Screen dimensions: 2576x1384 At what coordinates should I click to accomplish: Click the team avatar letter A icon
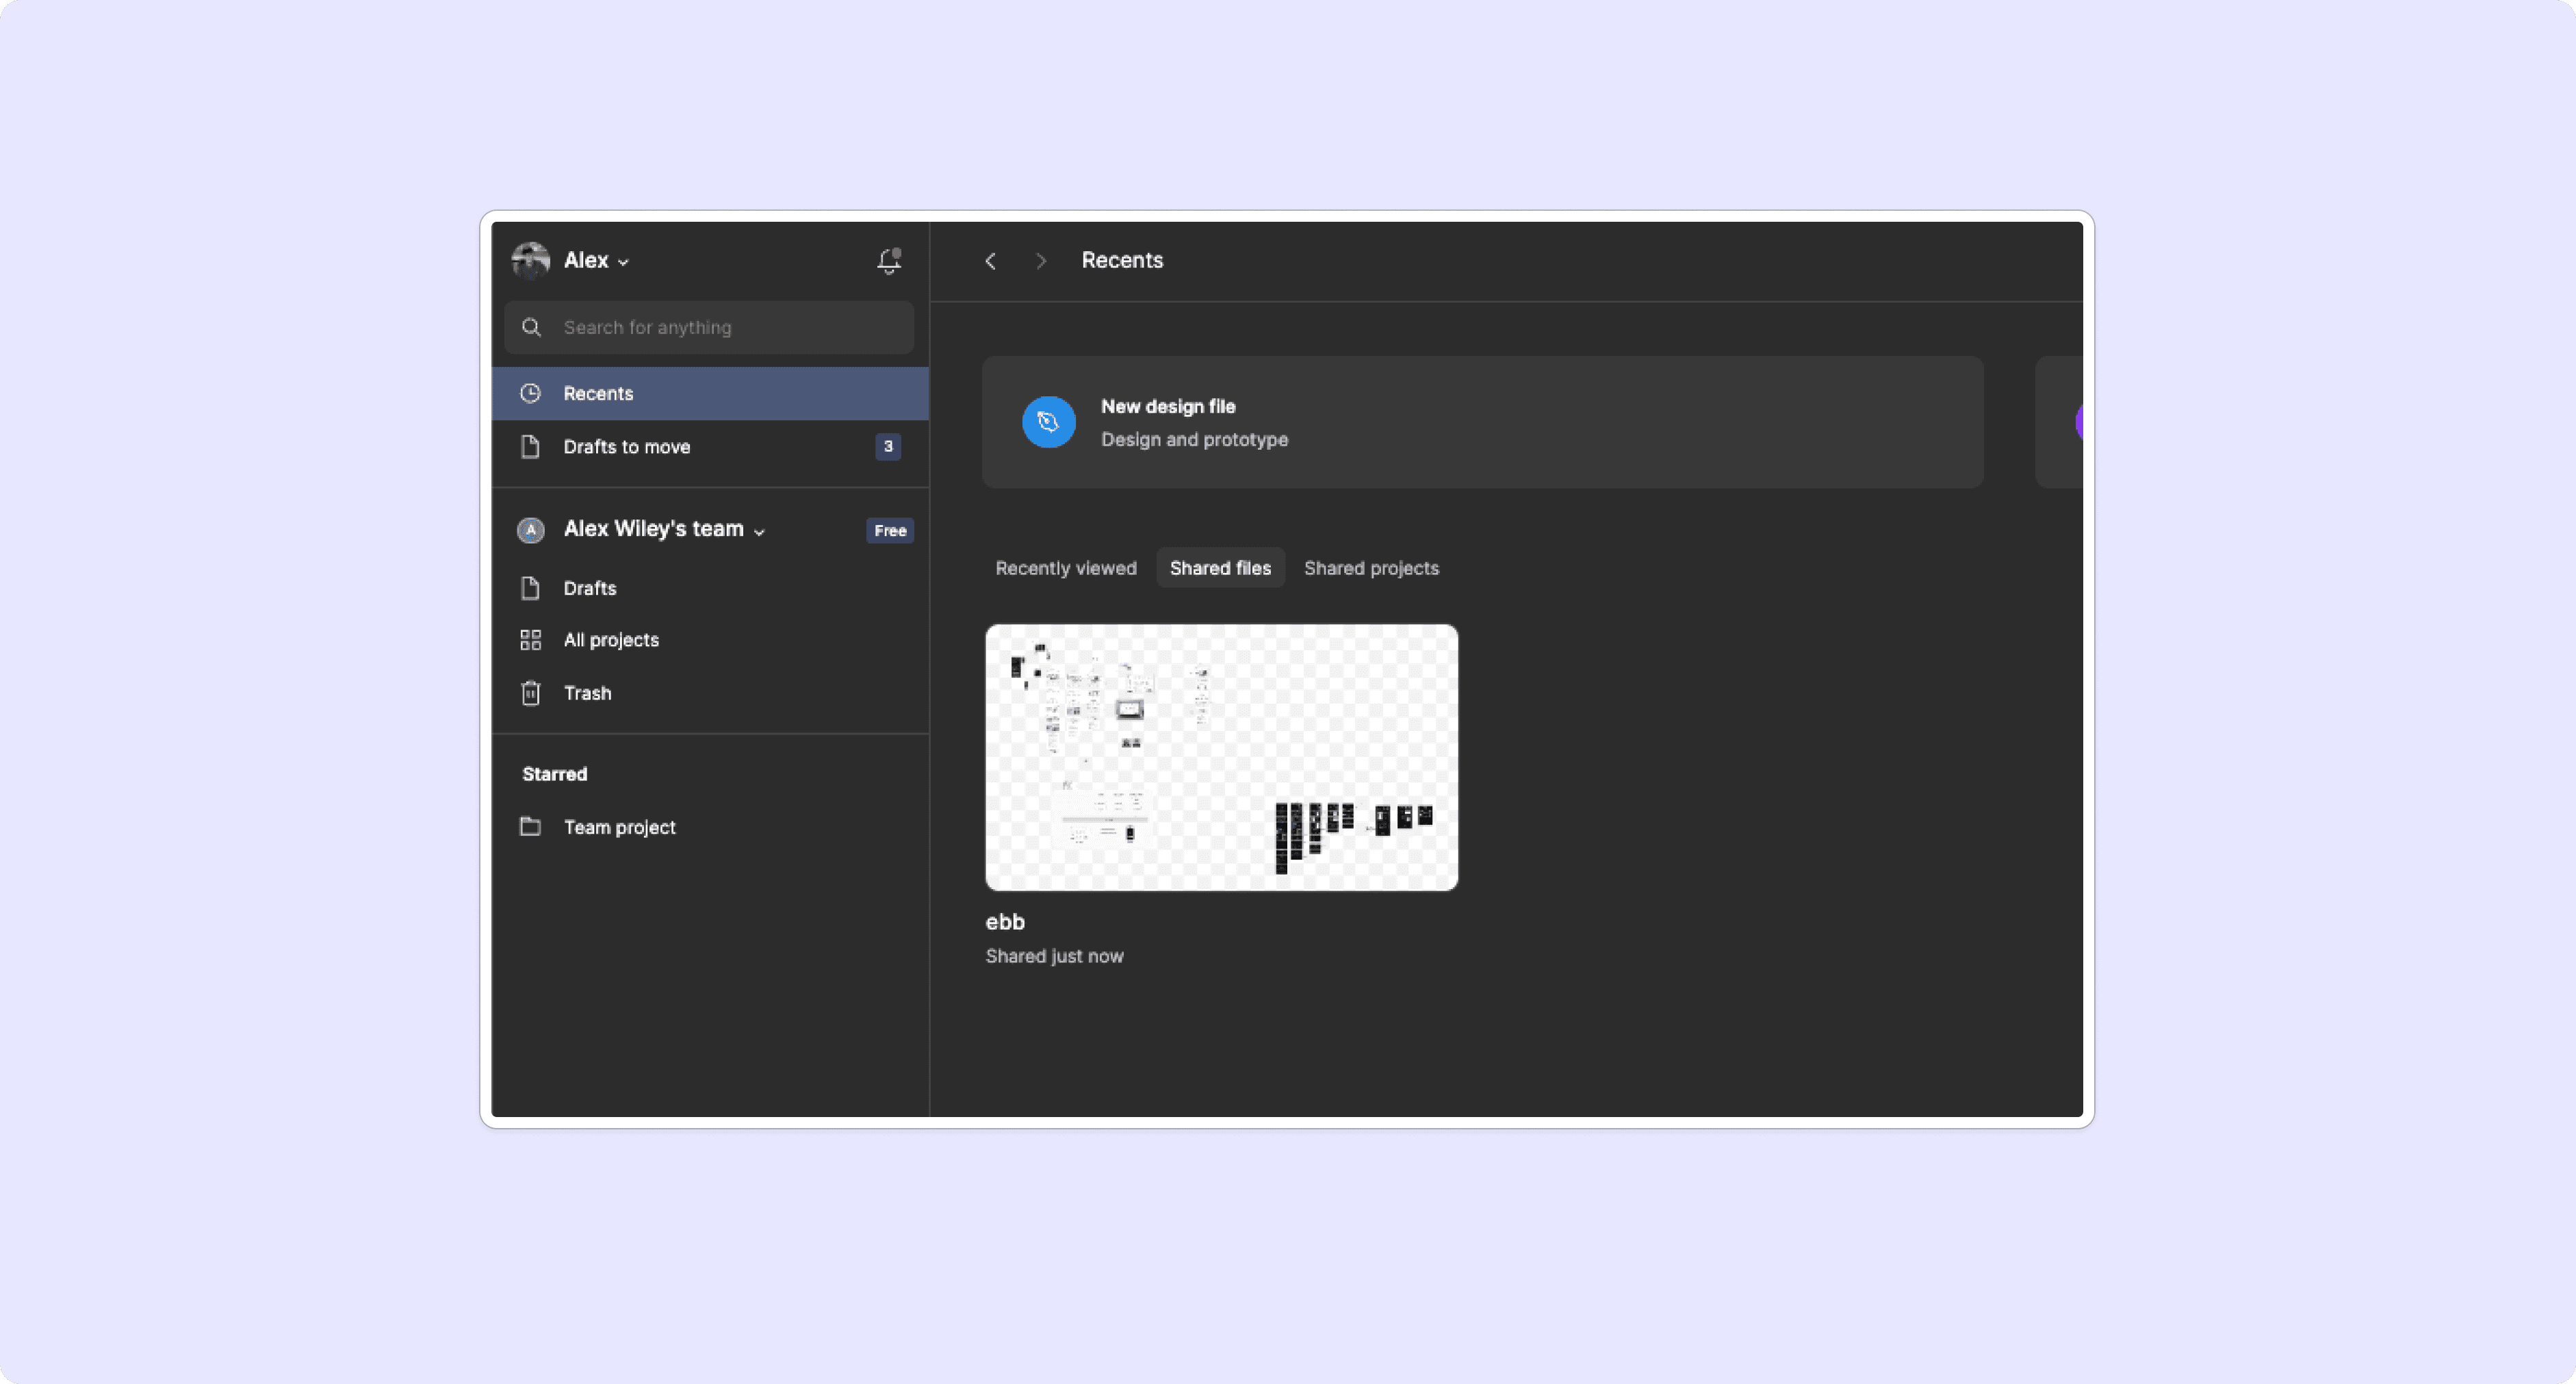pos(531,530)
